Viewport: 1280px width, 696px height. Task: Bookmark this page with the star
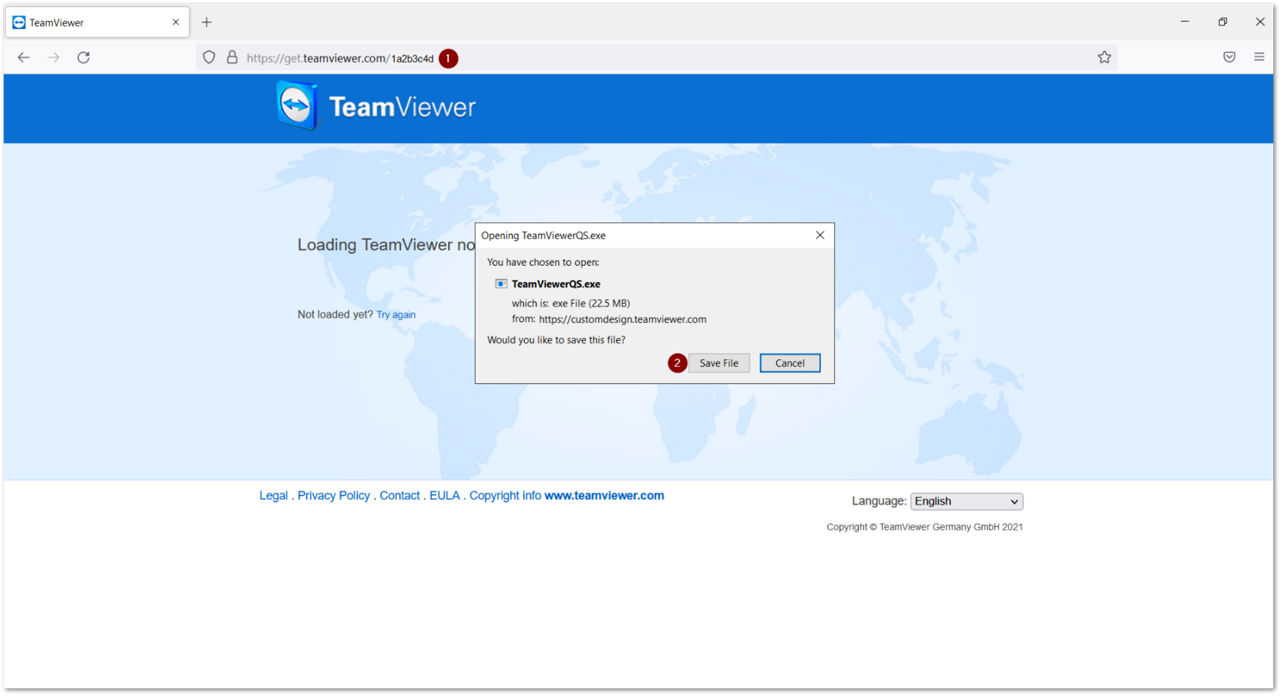(x=1104, y=58)
